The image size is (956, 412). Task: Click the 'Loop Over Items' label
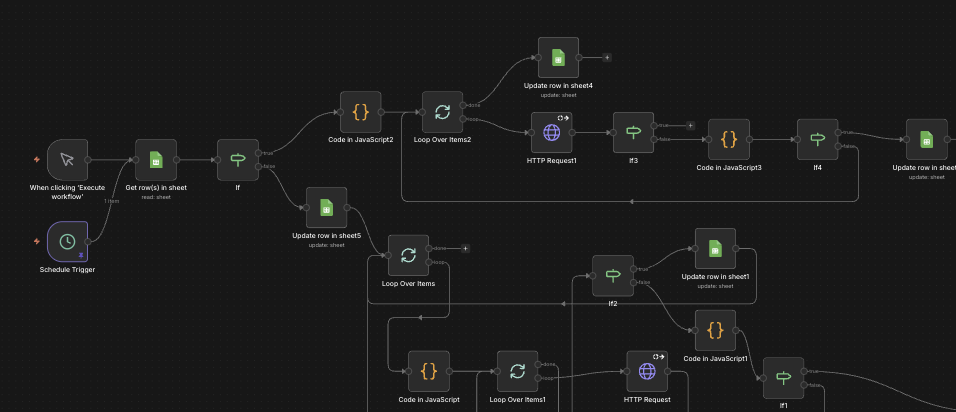408,283
